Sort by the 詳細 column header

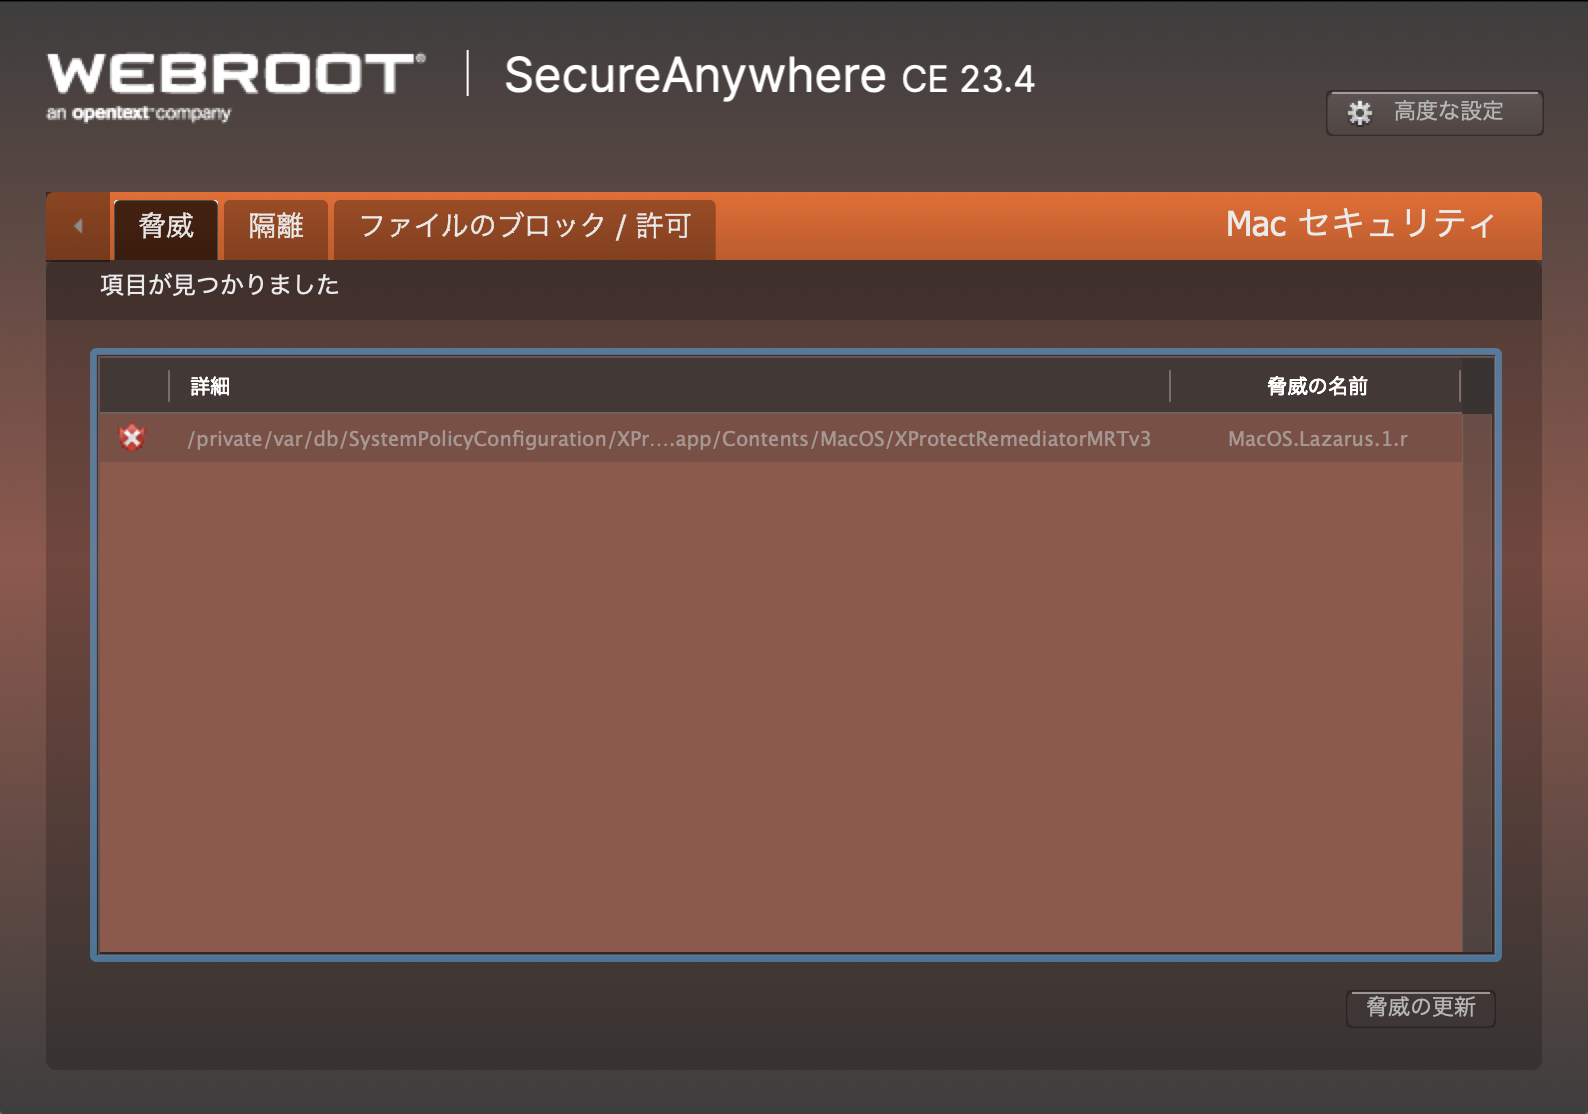click(x=669, y=386)
